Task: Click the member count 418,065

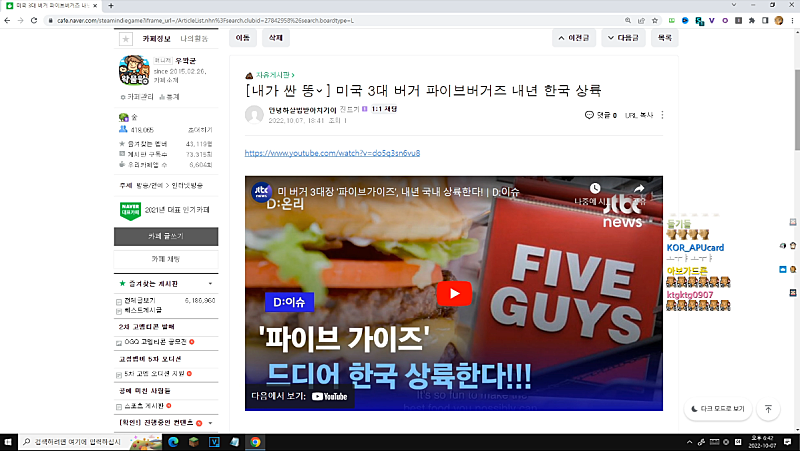Action: 142,130
